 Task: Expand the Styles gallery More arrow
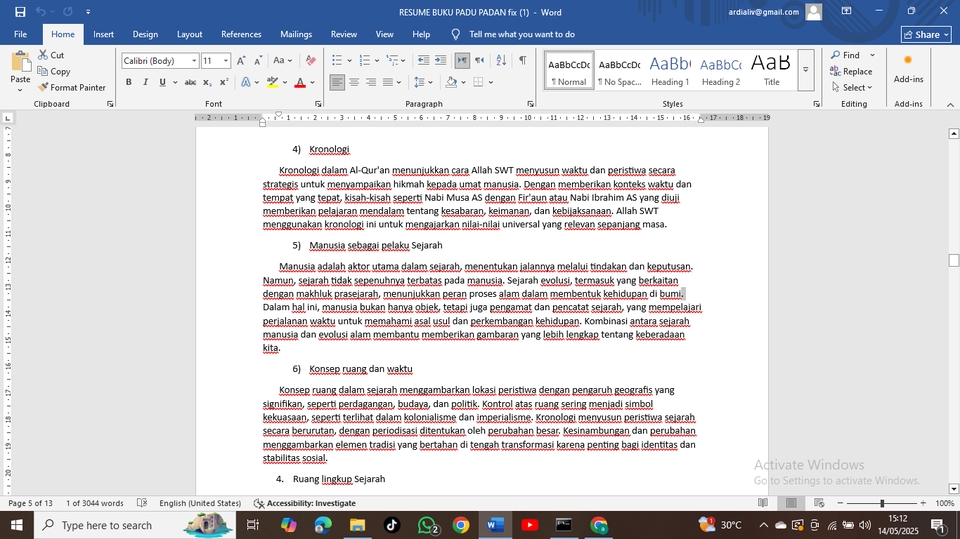tap(806, 70)
